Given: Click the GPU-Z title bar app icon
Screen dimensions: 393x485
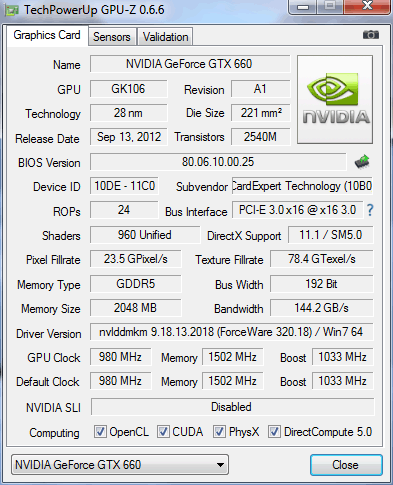Looking at the screenshot, I should tap(12, 10).
